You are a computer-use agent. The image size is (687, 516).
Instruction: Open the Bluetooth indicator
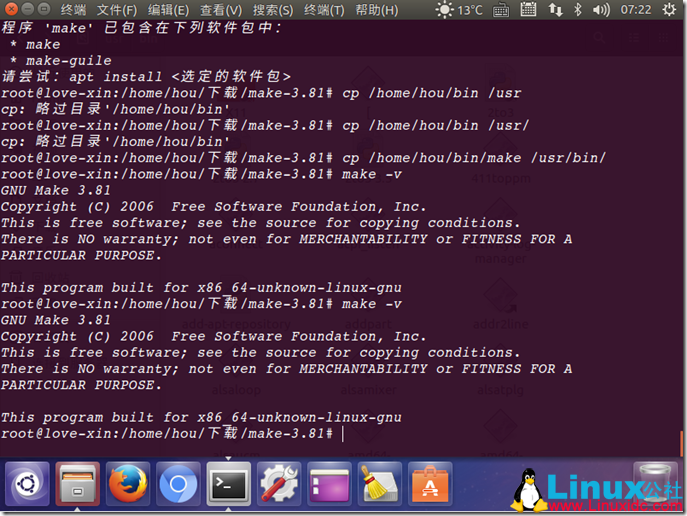(577, 10)
